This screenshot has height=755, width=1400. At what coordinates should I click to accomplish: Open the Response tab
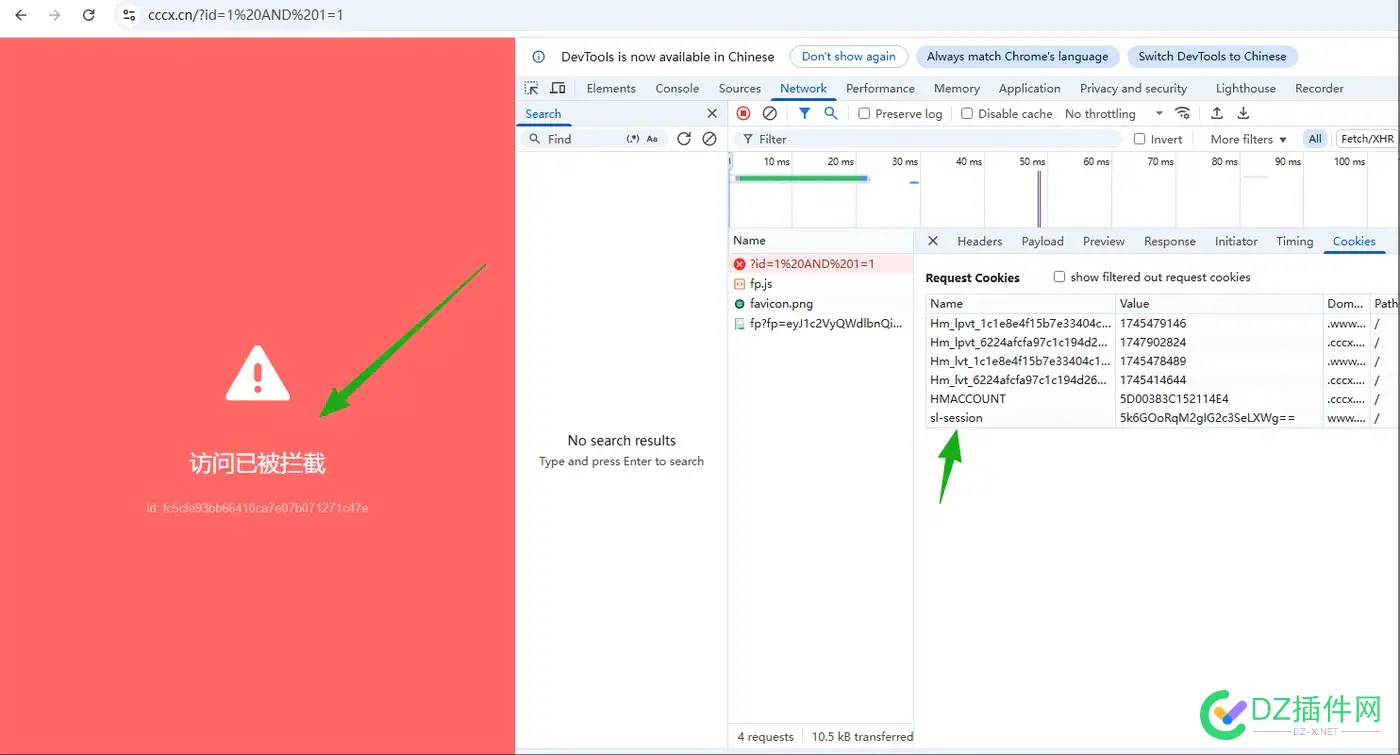[x=1170, y=241]
